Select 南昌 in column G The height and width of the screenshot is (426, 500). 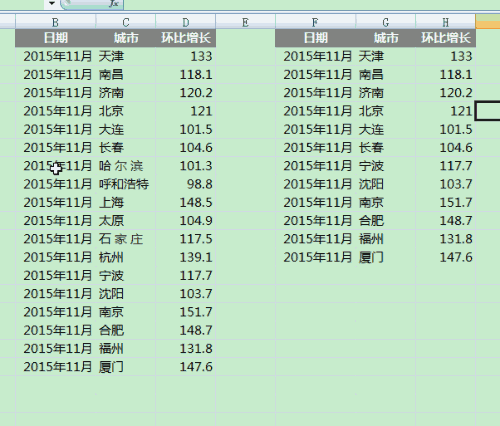tap(386, 74)
